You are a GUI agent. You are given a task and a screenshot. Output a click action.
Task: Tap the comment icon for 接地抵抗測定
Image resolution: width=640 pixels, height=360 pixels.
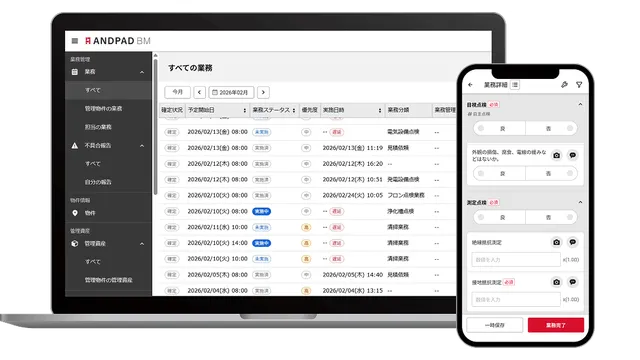click(x=573, y=282)
